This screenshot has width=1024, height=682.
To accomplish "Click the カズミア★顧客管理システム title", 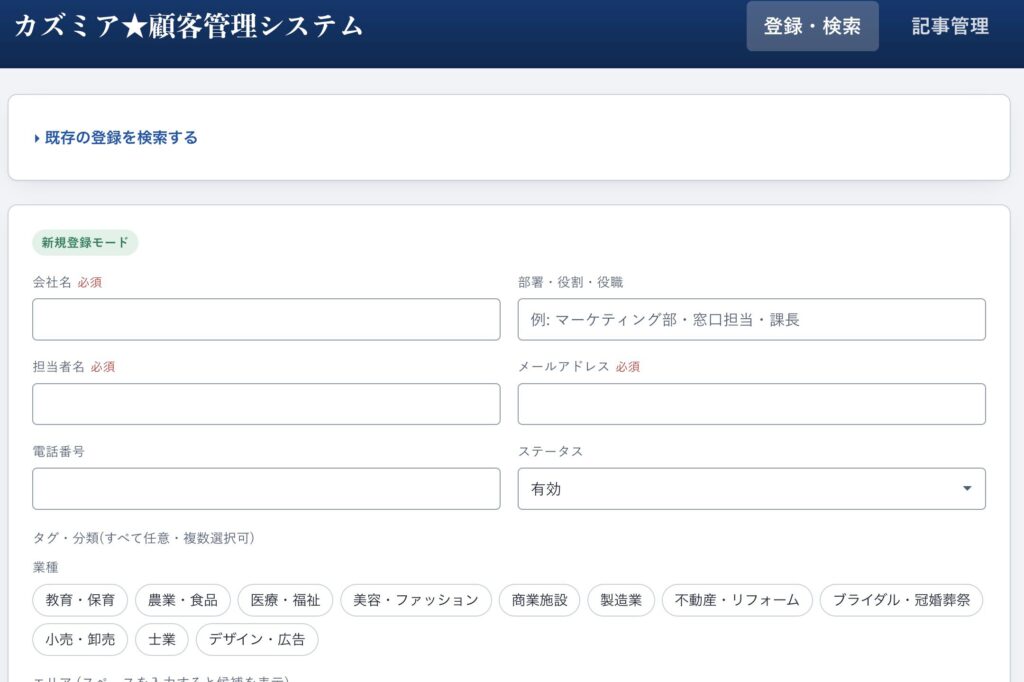I will [x=188, y=26].
